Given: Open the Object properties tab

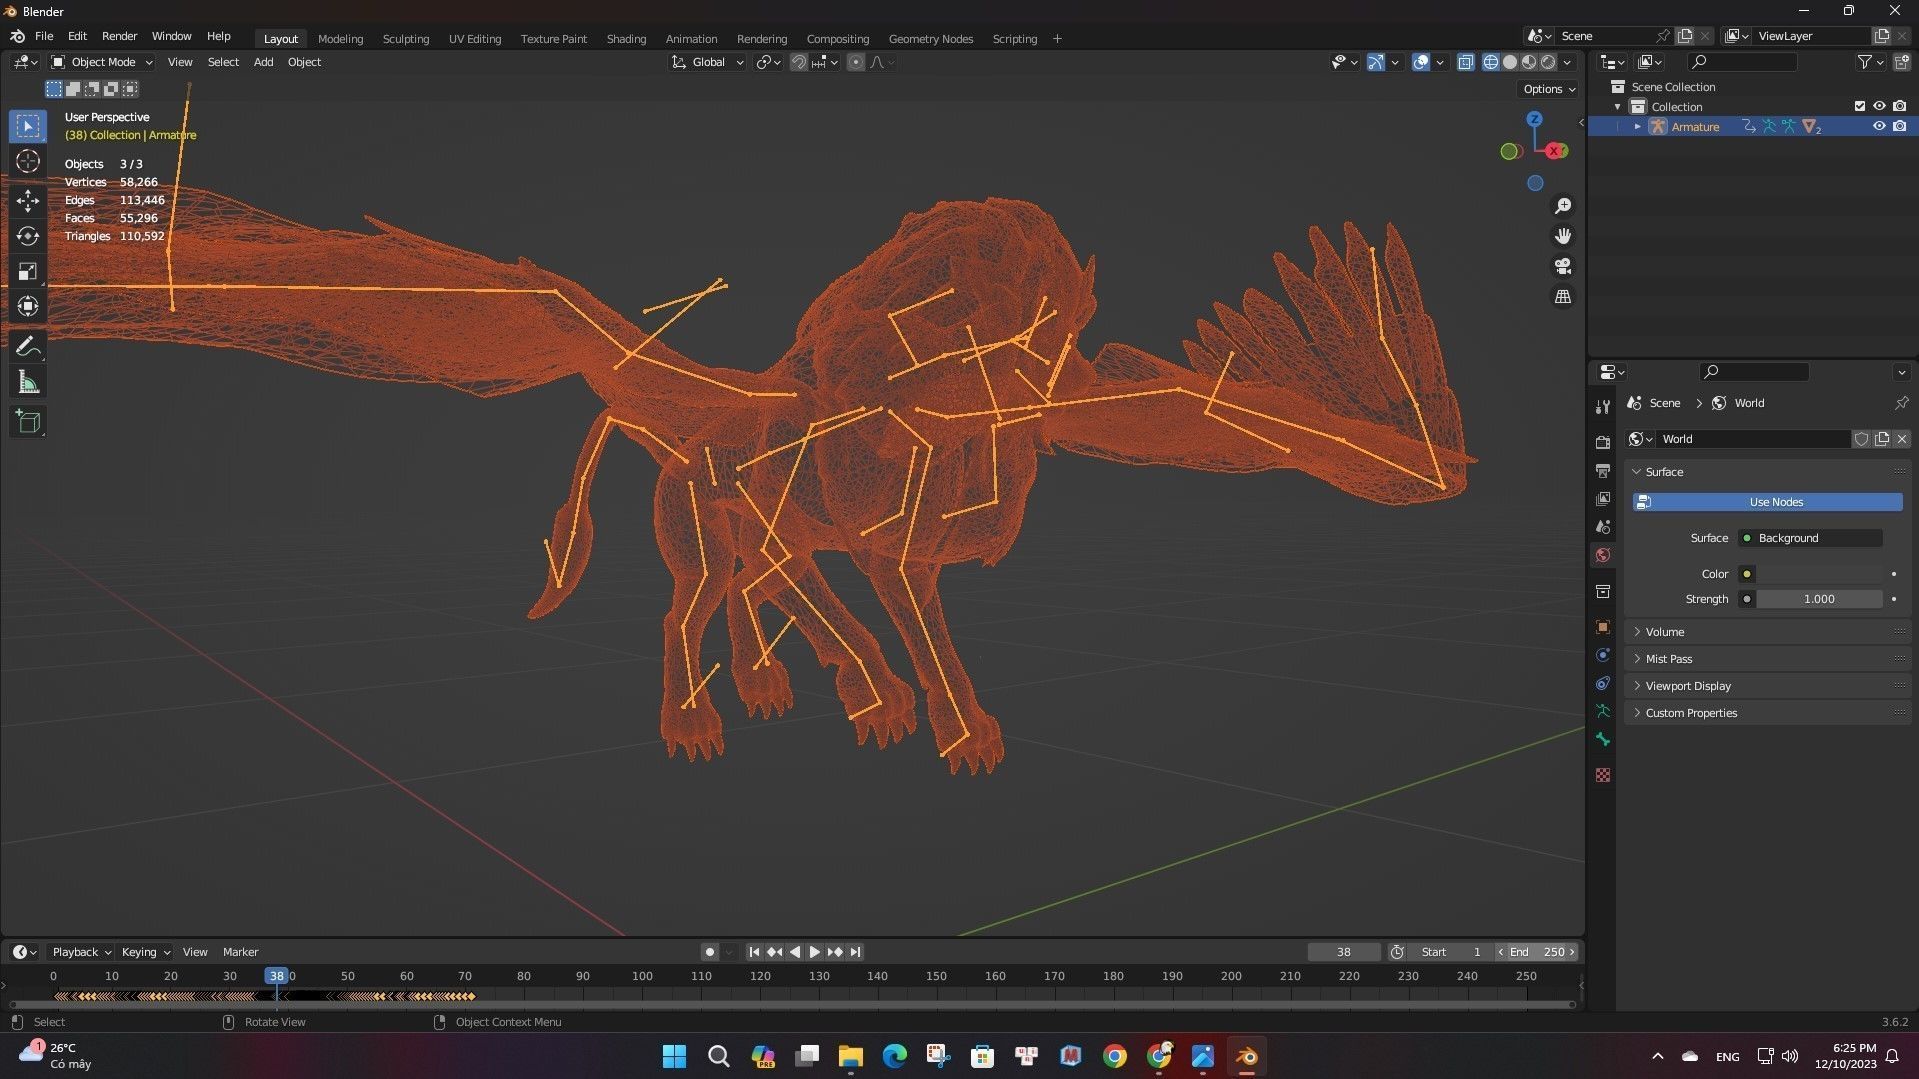Looking at the screenshot, I should point(1603,627).
